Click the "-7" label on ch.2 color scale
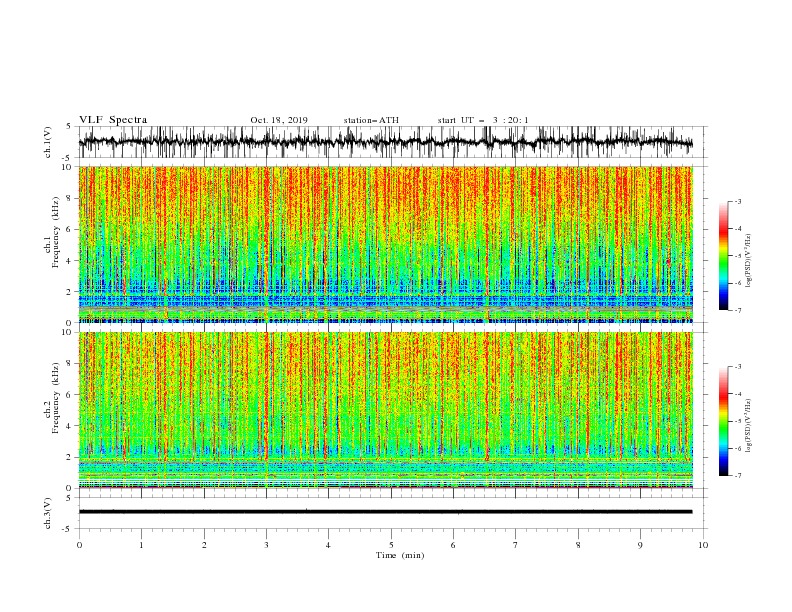 pyautogui.click(x=737, y=475)
